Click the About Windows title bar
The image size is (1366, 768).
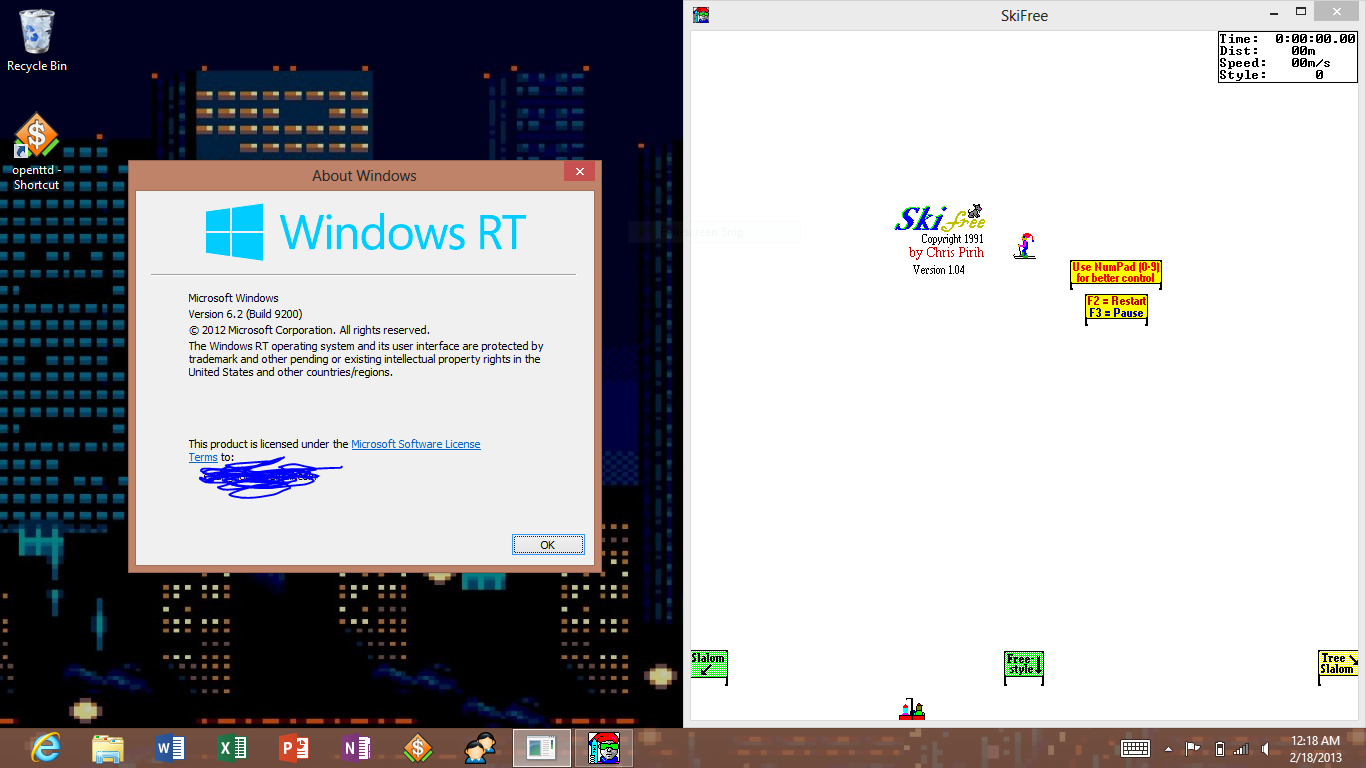pyautogui.click(x=364, y=176)
